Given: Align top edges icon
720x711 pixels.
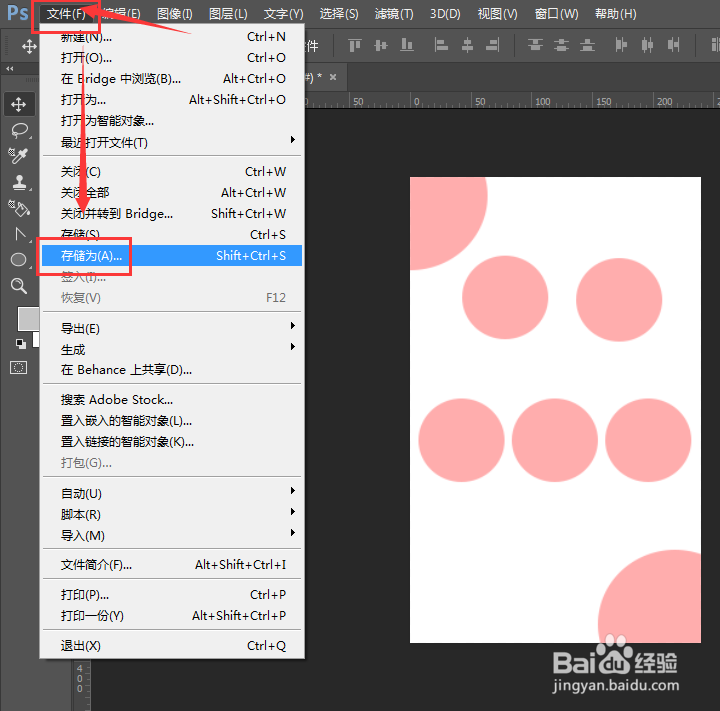Looking at the screenshot, I should tap(355, 45).
